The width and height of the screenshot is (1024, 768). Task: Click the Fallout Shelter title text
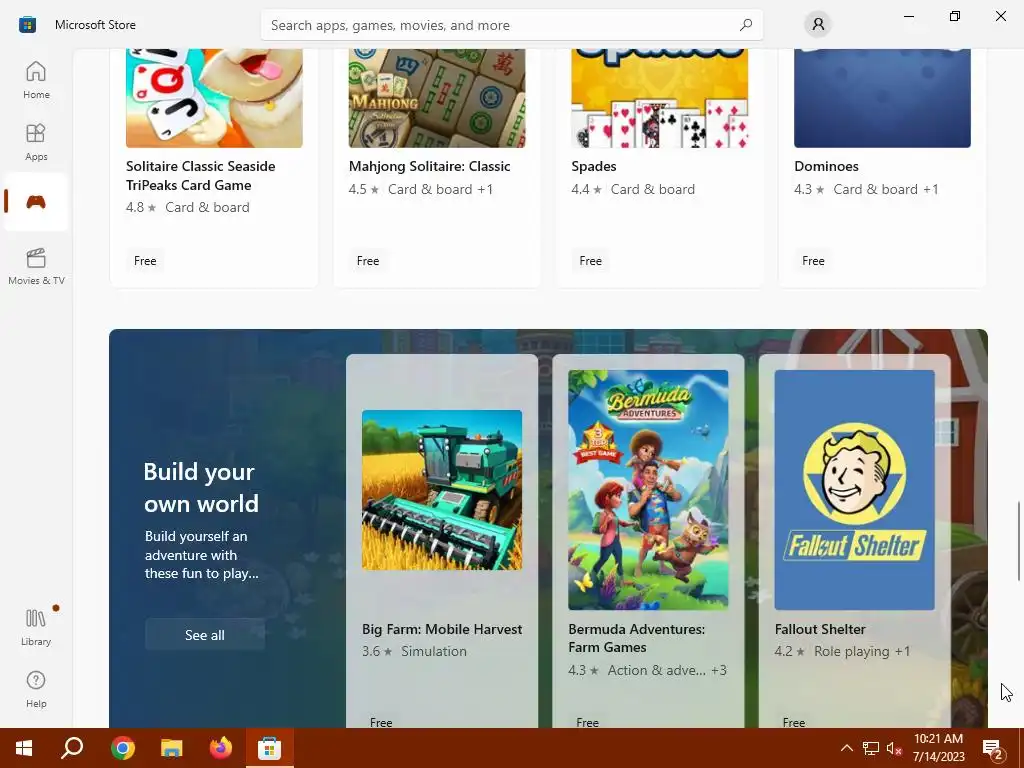[x=820, y=629]
